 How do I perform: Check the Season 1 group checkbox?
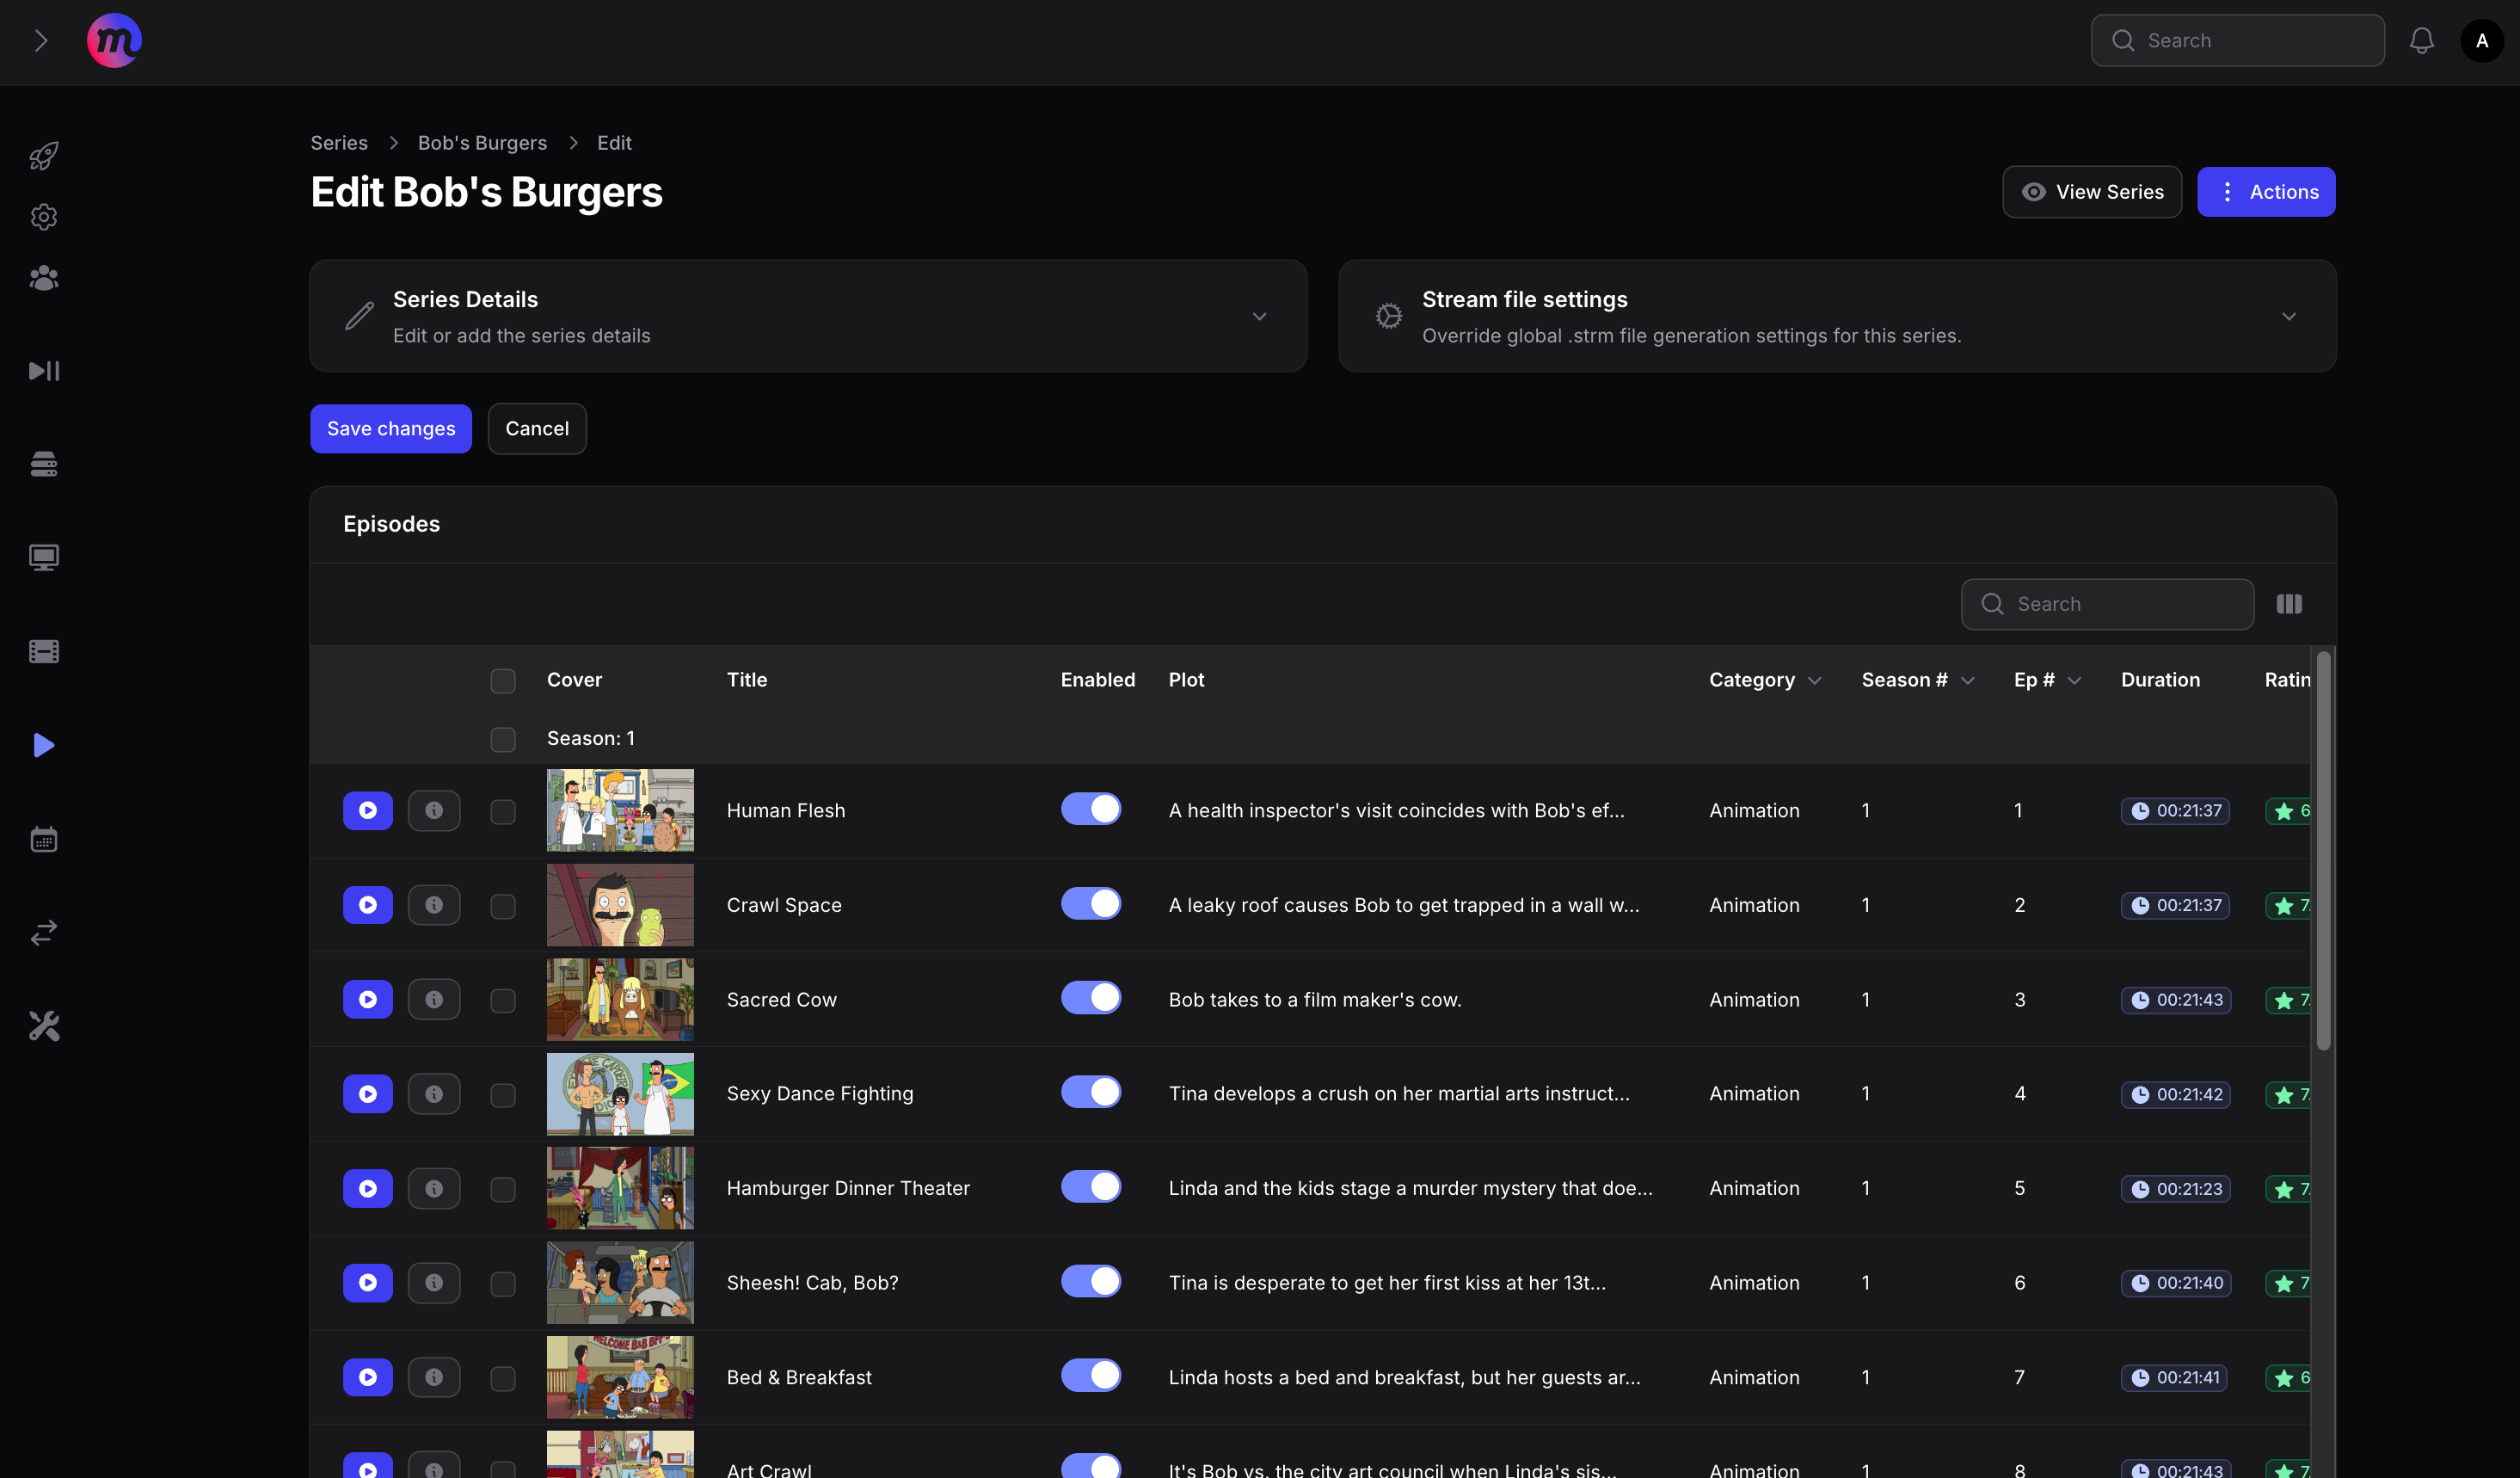503,739
